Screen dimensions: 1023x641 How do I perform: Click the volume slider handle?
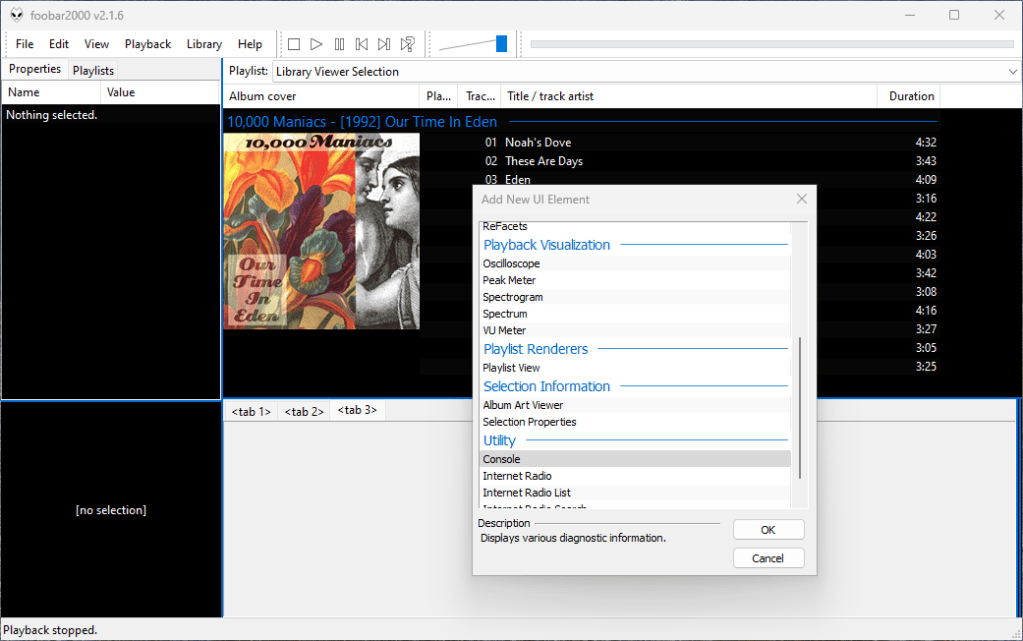tap(501, 44)
